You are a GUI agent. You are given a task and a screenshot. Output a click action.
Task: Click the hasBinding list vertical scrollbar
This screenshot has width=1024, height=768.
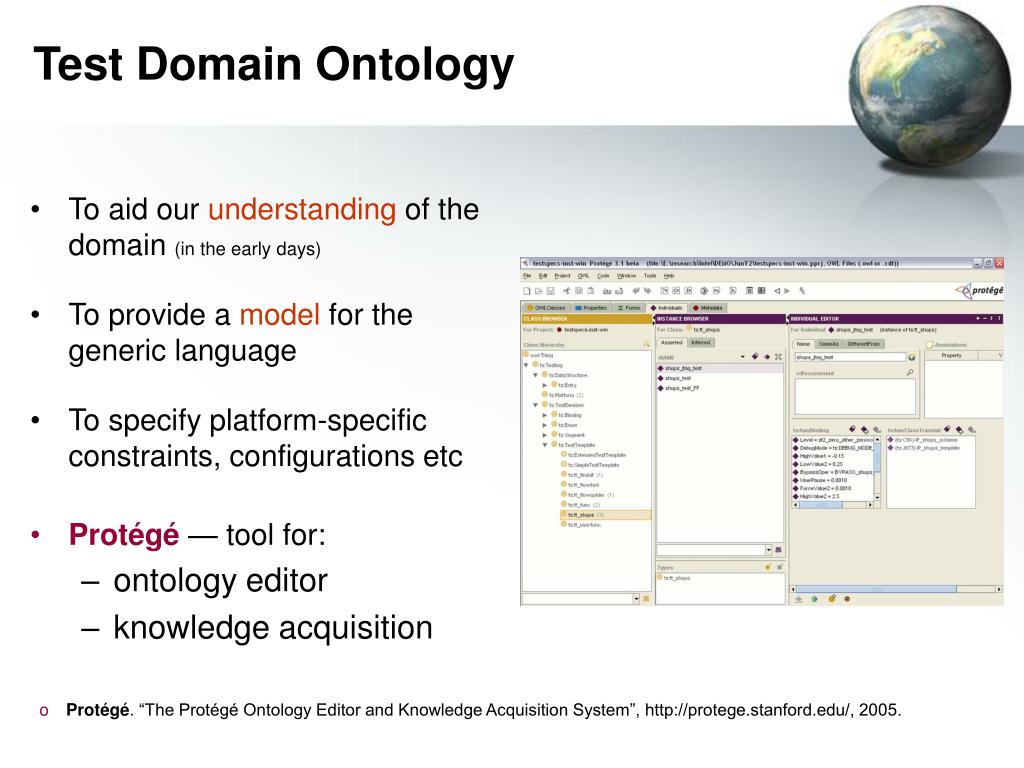[x=877, y=468]
